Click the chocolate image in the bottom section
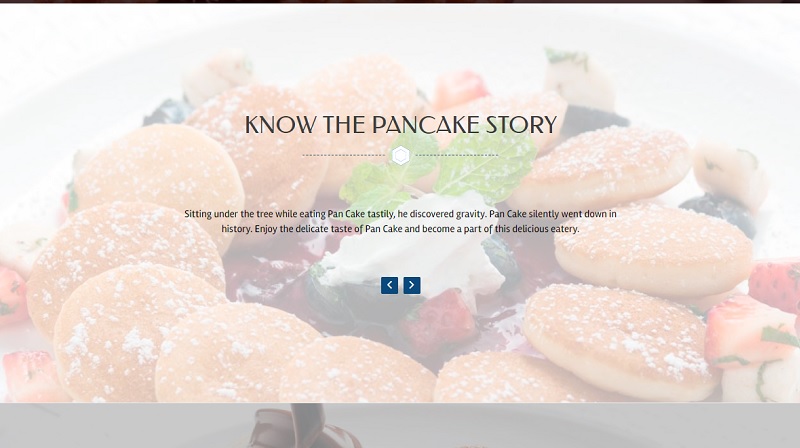 pyautogui.click(x=305, y=426)
